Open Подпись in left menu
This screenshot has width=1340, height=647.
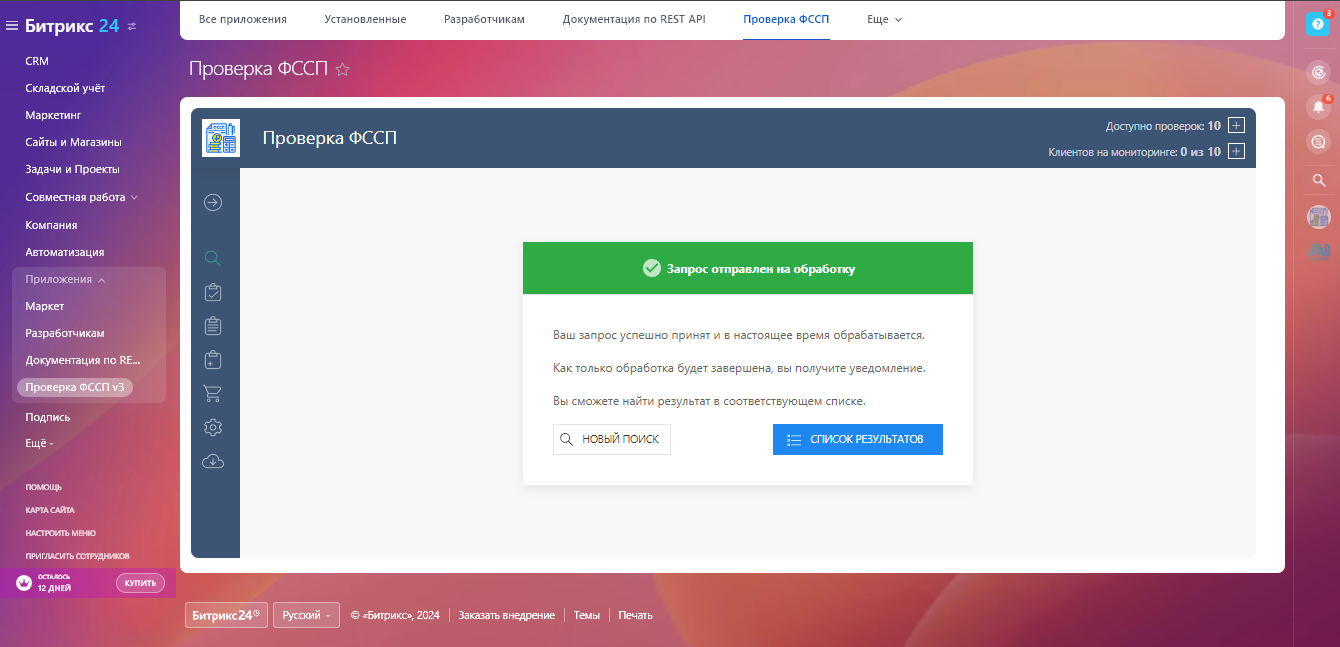click(48, 417)
